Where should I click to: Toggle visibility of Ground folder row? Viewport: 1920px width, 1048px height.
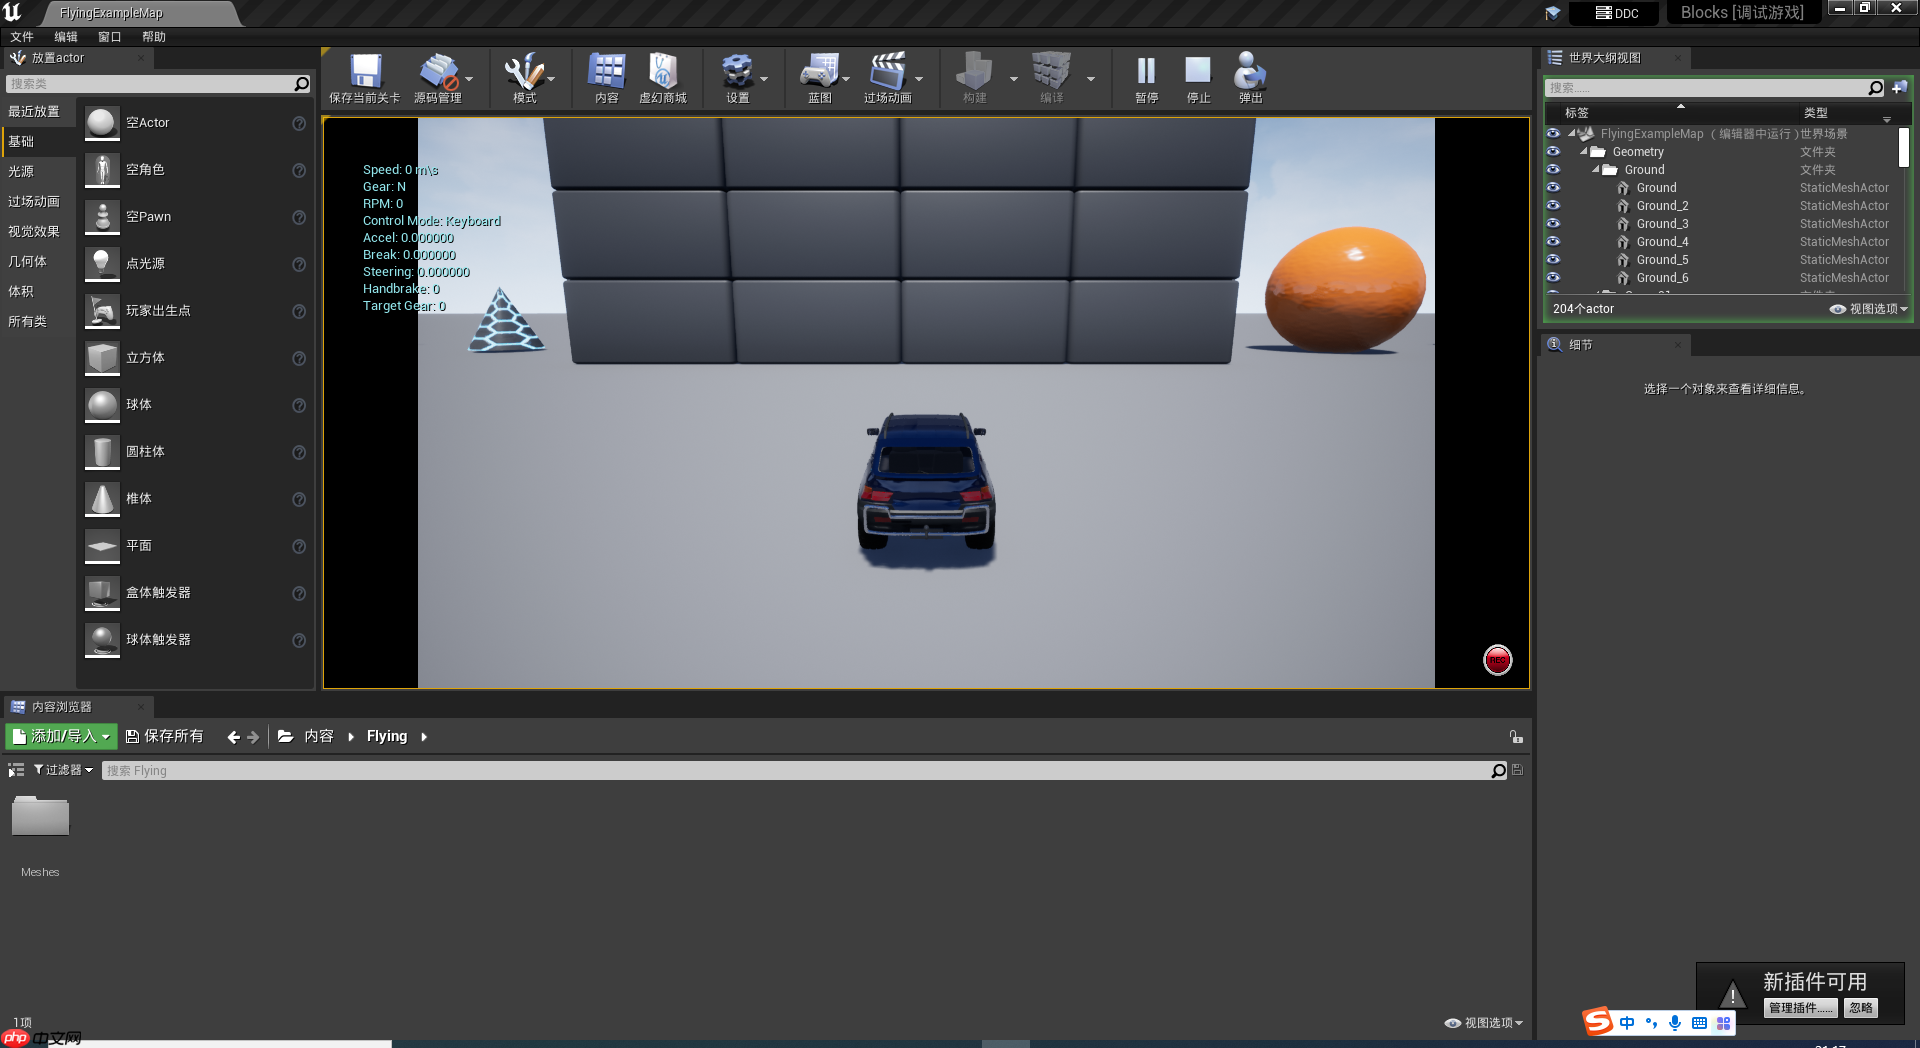(x=1553, y=169)
